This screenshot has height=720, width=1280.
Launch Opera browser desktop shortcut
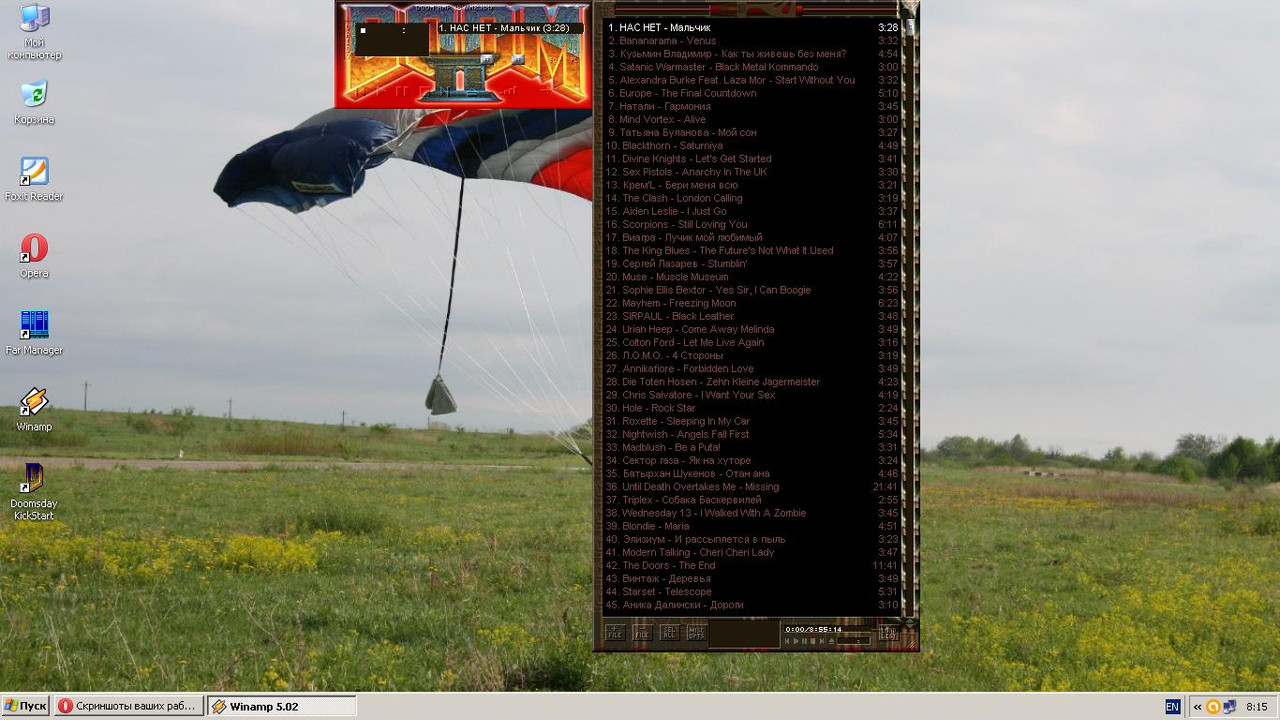34,256
